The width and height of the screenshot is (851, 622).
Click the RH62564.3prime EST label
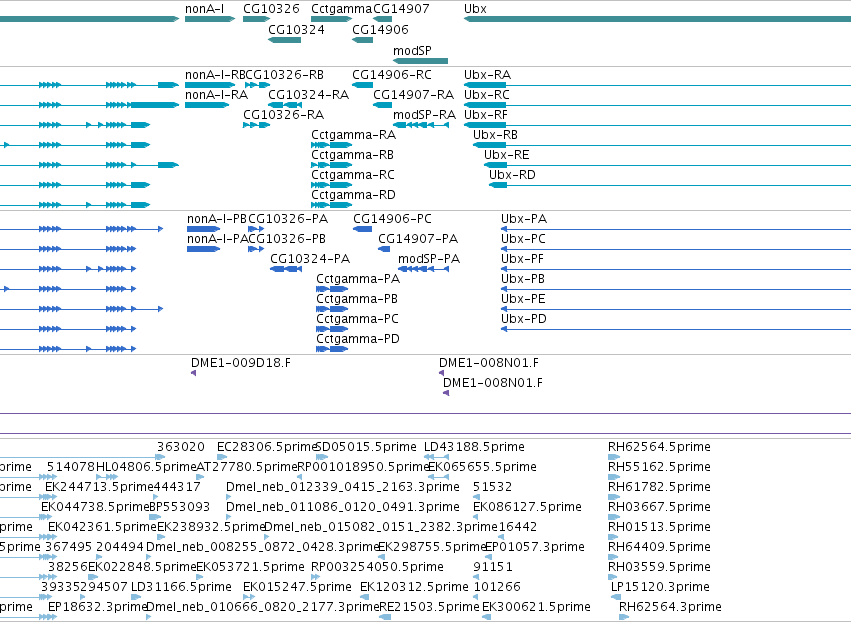coord(671,607)
